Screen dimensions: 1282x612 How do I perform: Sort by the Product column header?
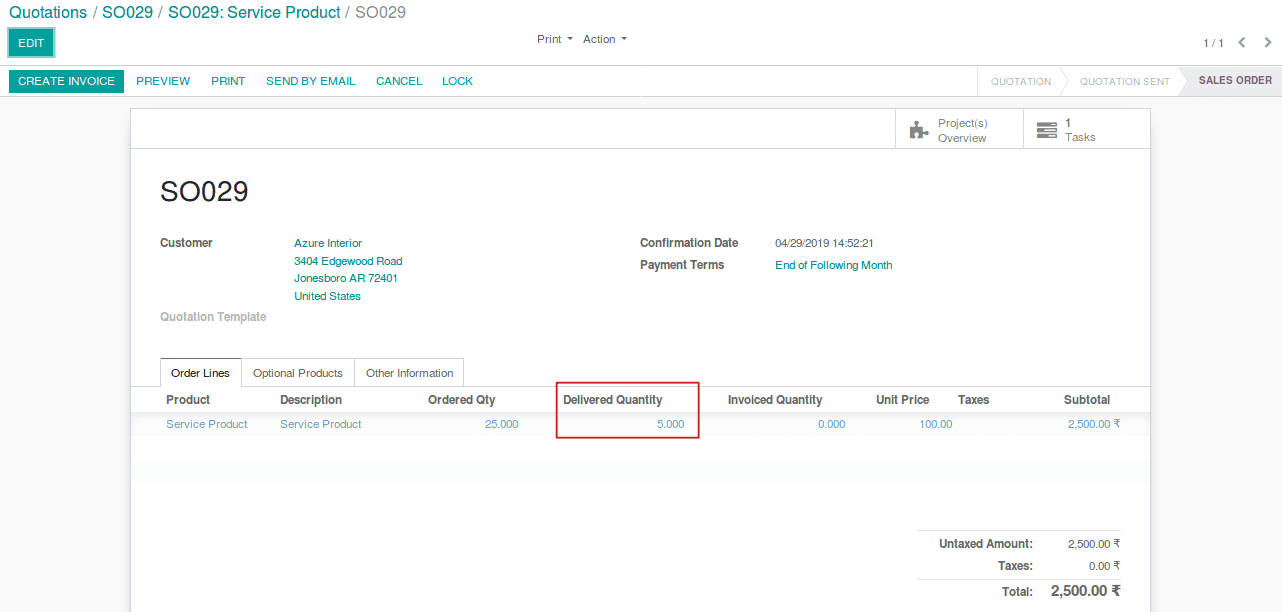(188, 400)
